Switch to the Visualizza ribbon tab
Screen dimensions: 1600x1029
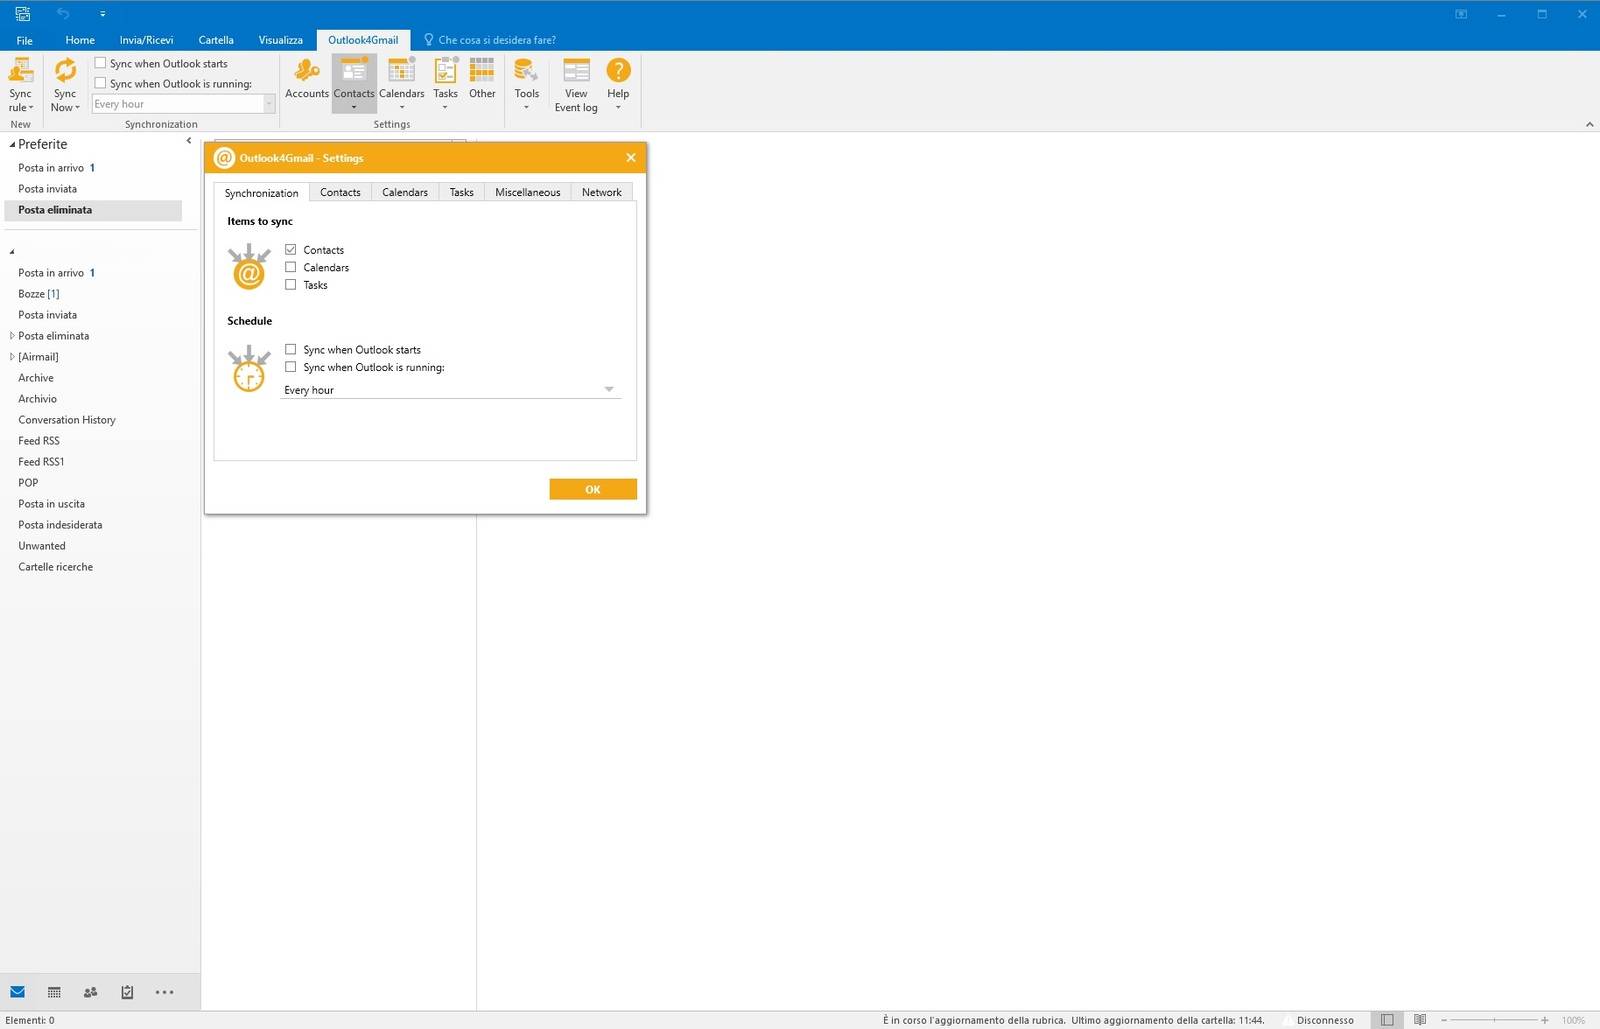[x=280, y=40]
